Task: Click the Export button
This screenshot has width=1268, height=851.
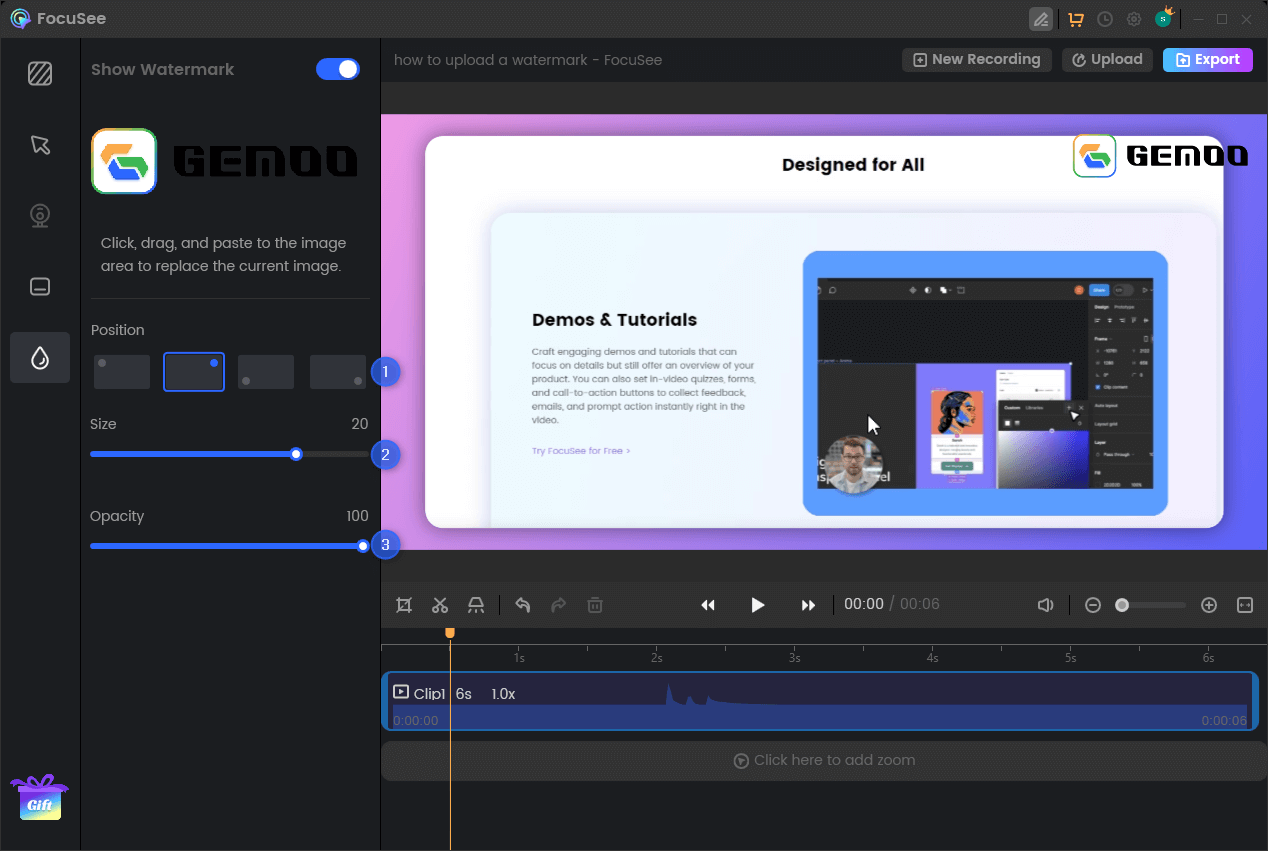Action: point(1207,60)
